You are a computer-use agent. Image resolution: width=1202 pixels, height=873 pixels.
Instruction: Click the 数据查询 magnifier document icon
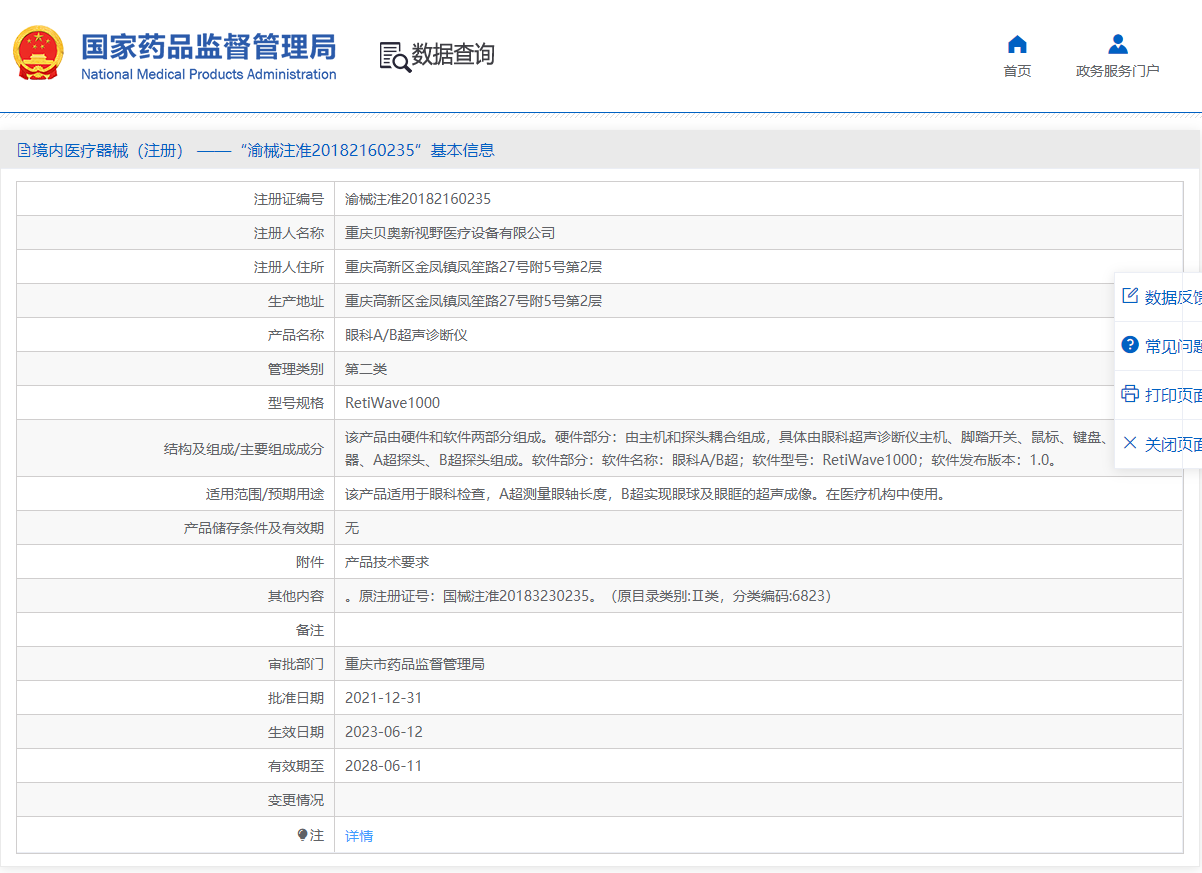[394, 57]
